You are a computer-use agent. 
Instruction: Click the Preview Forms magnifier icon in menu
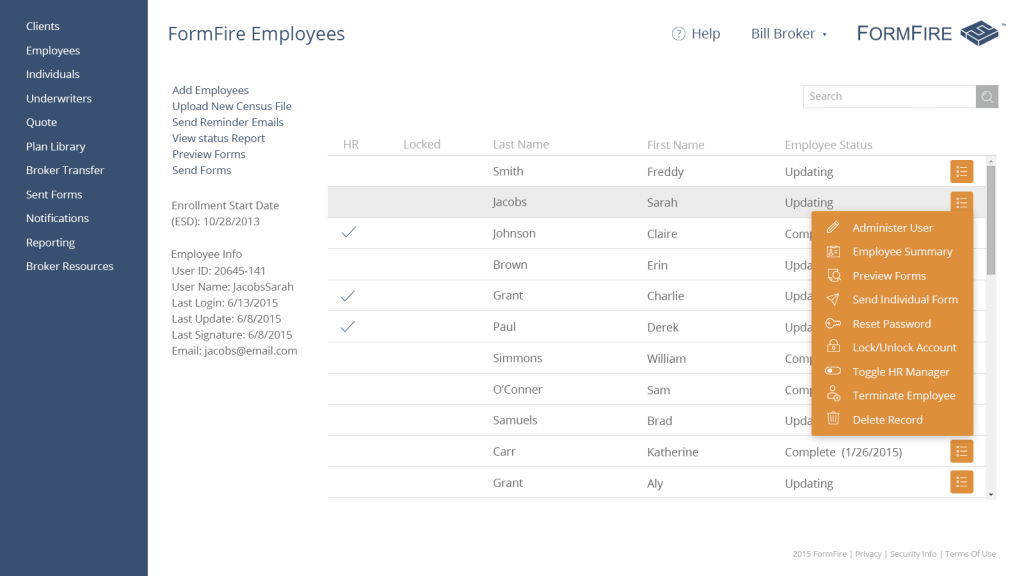(x=833, y=276)
